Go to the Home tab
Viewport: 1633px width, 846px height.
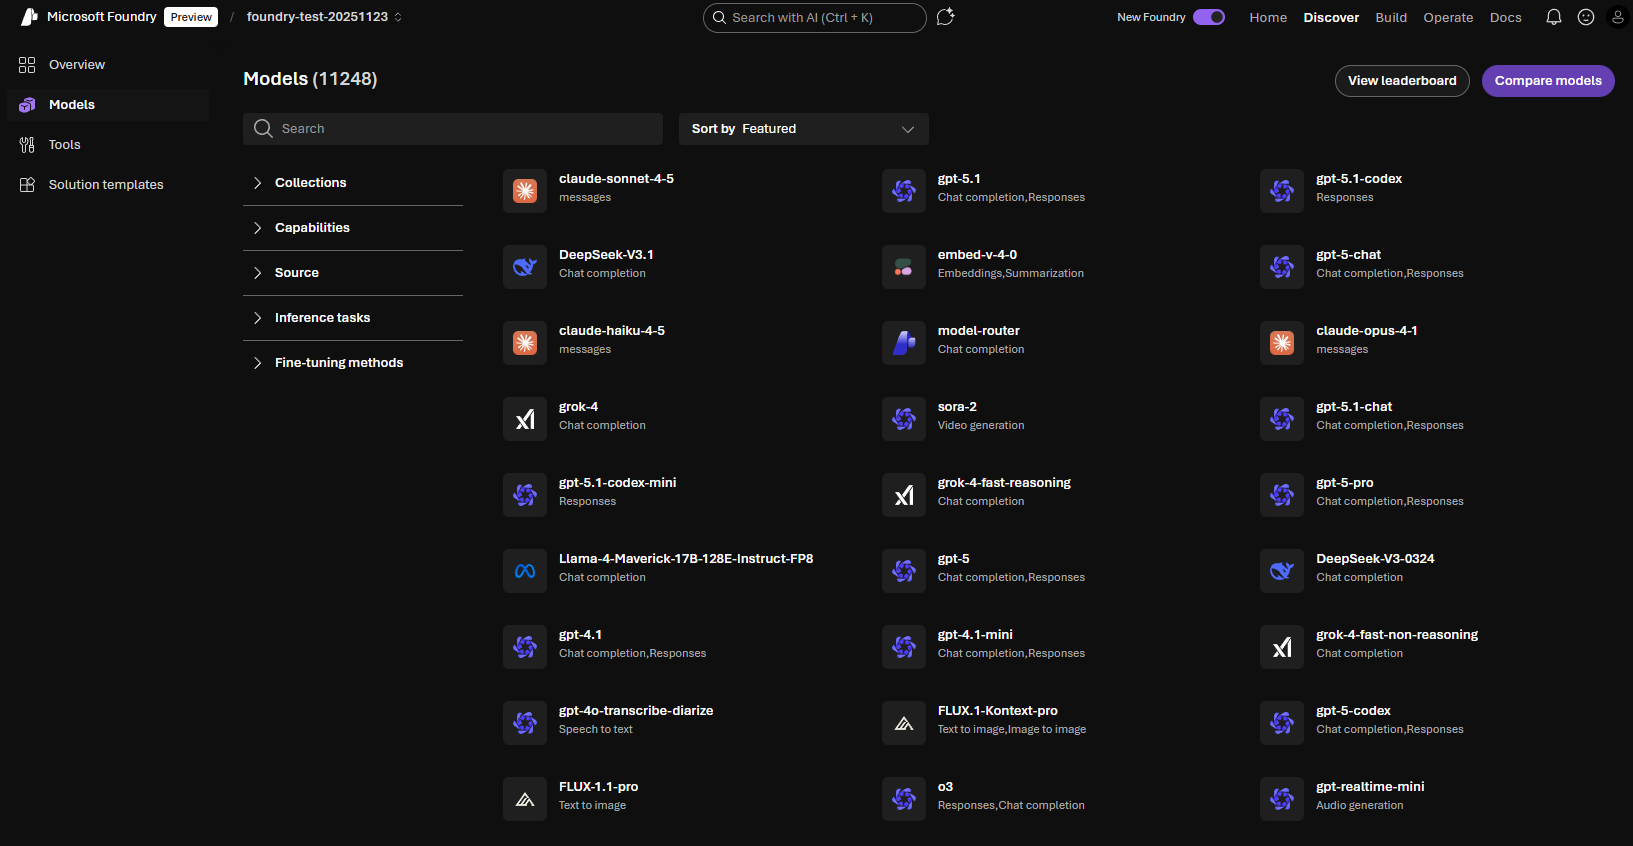tap(1268, 18)
